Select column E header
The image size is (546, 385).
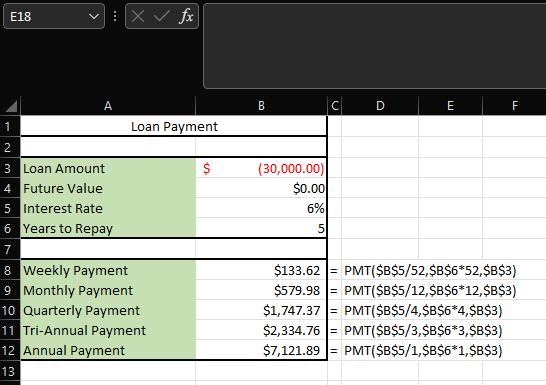450,106
